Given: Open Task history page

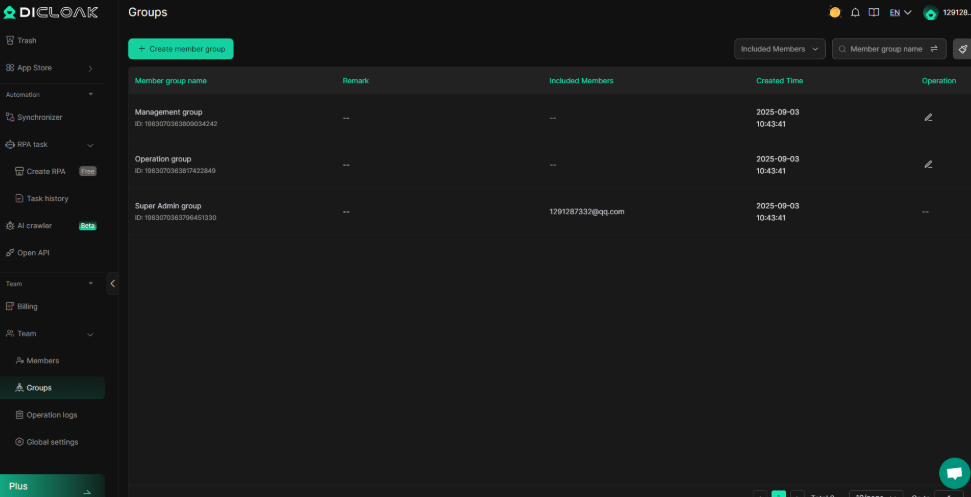Looking at the screenshot, I should [47, 199].
